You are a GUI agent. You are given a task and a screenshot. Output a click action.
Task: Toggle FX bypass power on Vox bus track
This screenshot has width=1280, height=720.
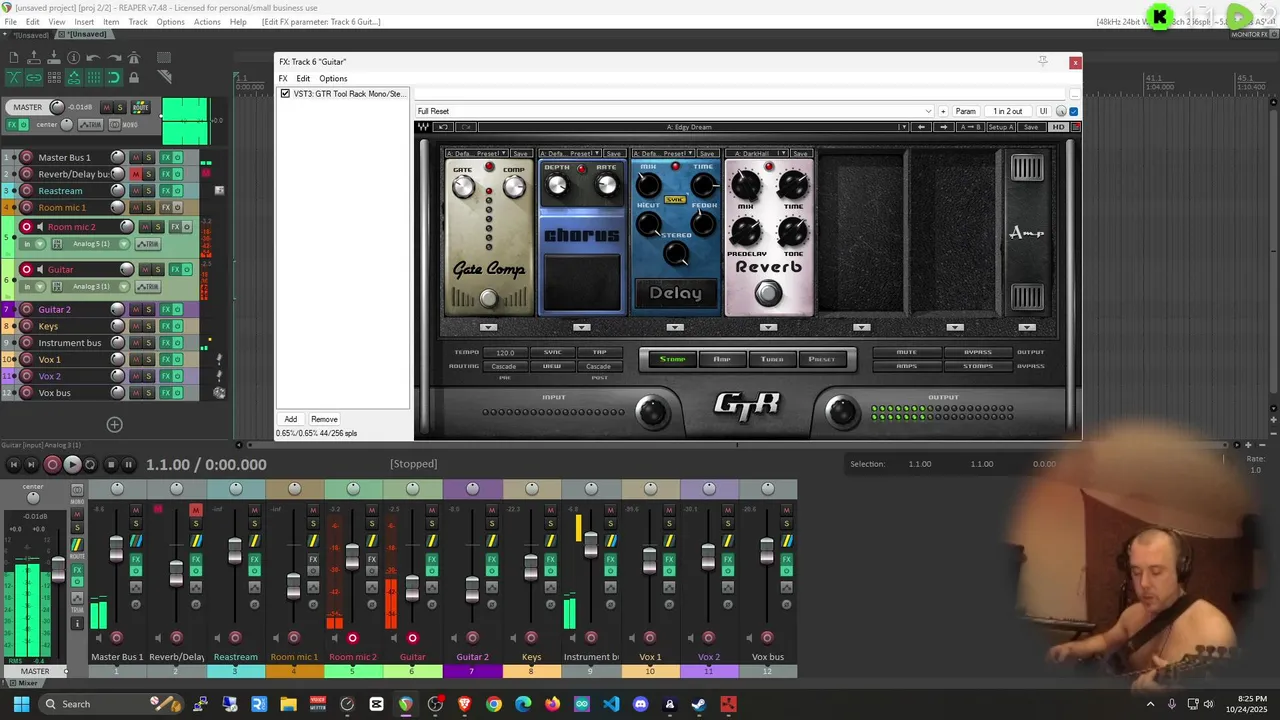click(178, 393)
